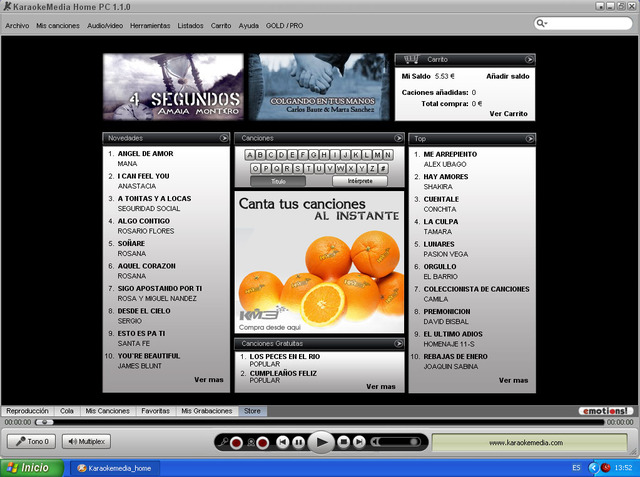
Task: Select letter B on keyboard
Action: click(x=260, y=155)
